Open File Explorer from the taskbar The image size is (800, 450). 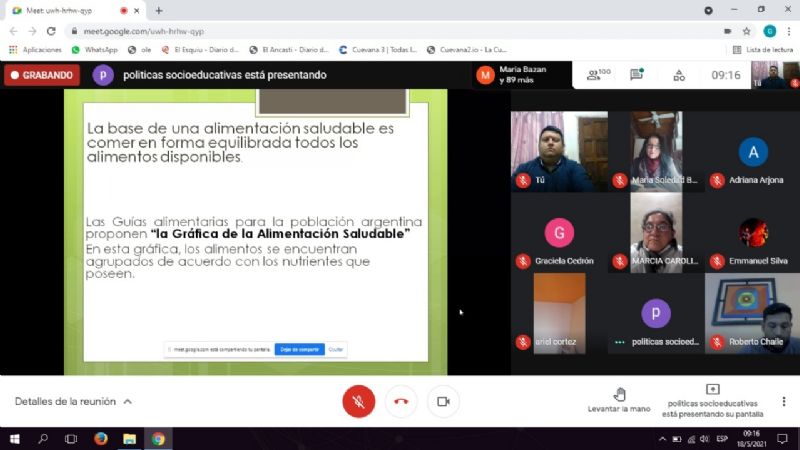pos(129,439)
